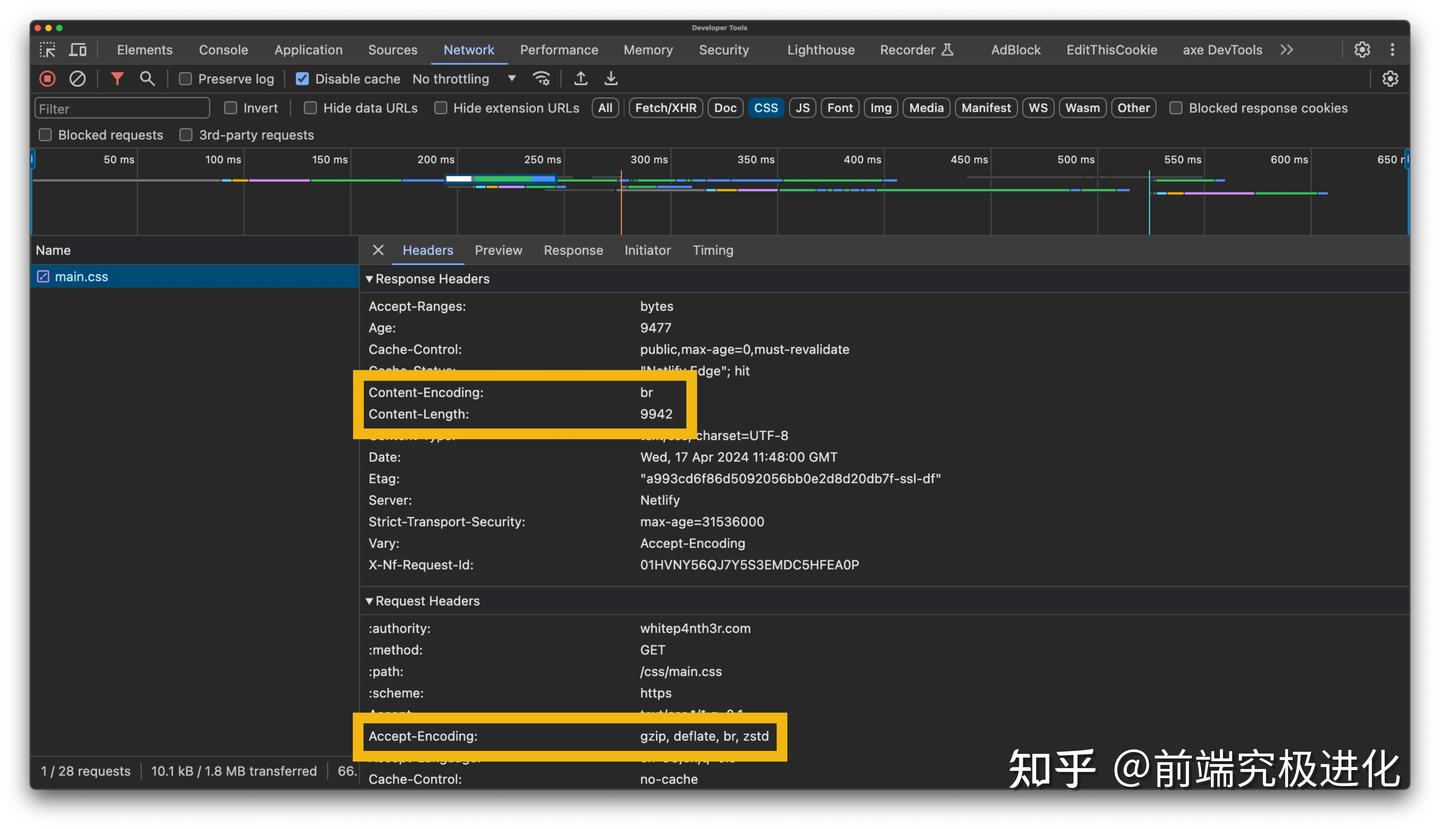1440x829 pixels.
Task: Select the Etag header value
Action: (x=791, y=479)
